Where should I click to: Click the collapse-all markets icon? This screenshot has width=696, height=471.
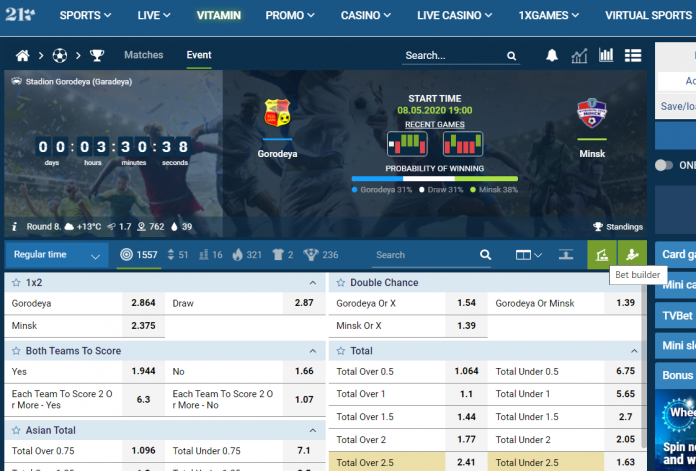pyautogui.click(x=566, y=254)
